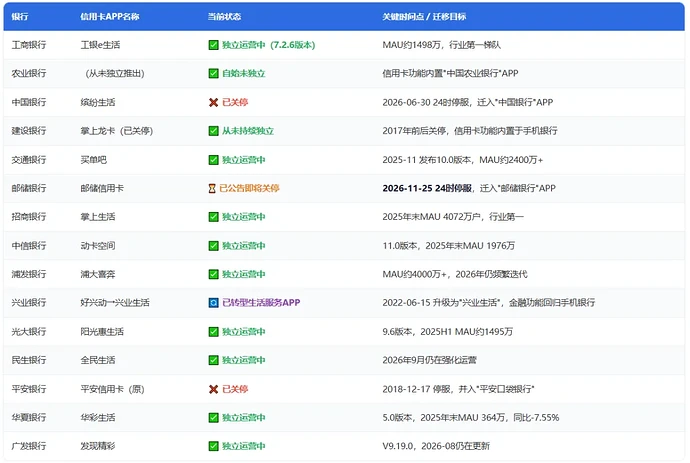Click 独立运营中 status in 华夏银行 row
Image resolution: width=690 pixels, height=463 pixels.
[x=243, y=418]
